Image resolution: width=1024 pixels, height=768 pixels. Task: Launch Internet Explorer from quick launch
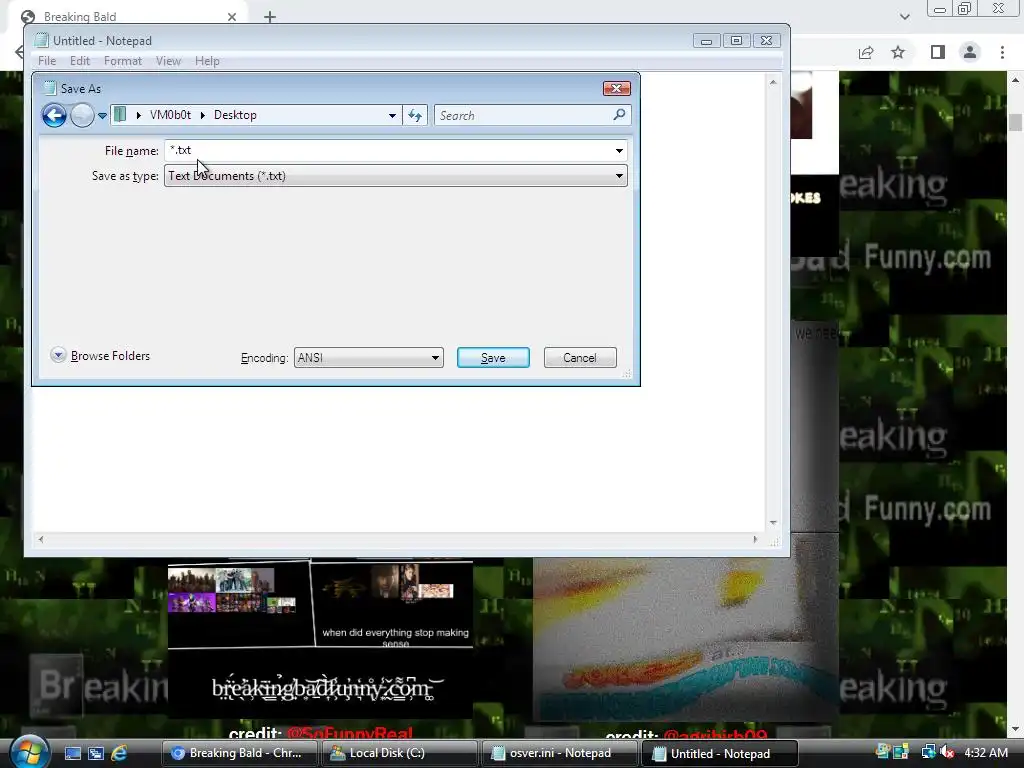120,754
